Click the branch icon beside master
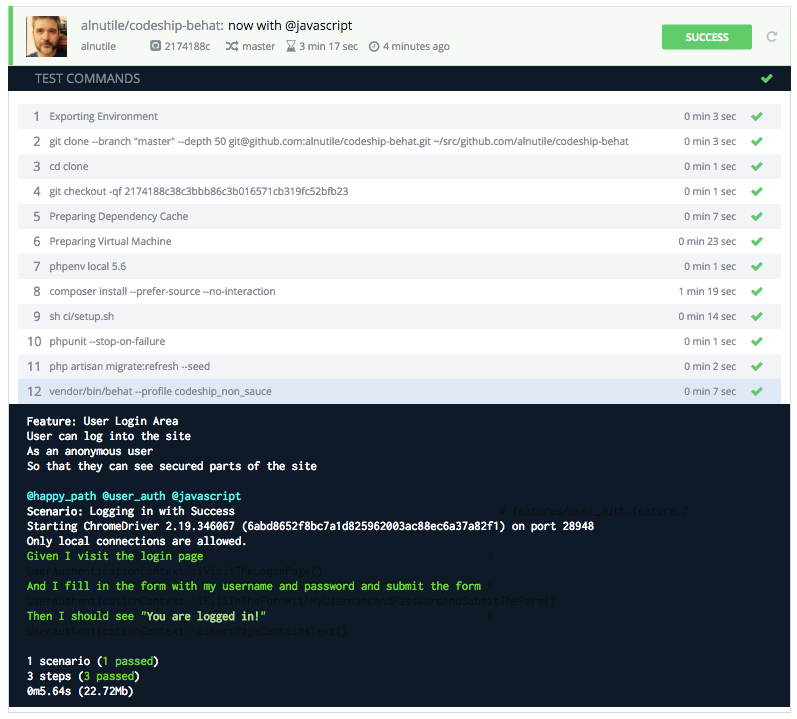The width and height of the screenshot is (797, 719). click(232, 46)
